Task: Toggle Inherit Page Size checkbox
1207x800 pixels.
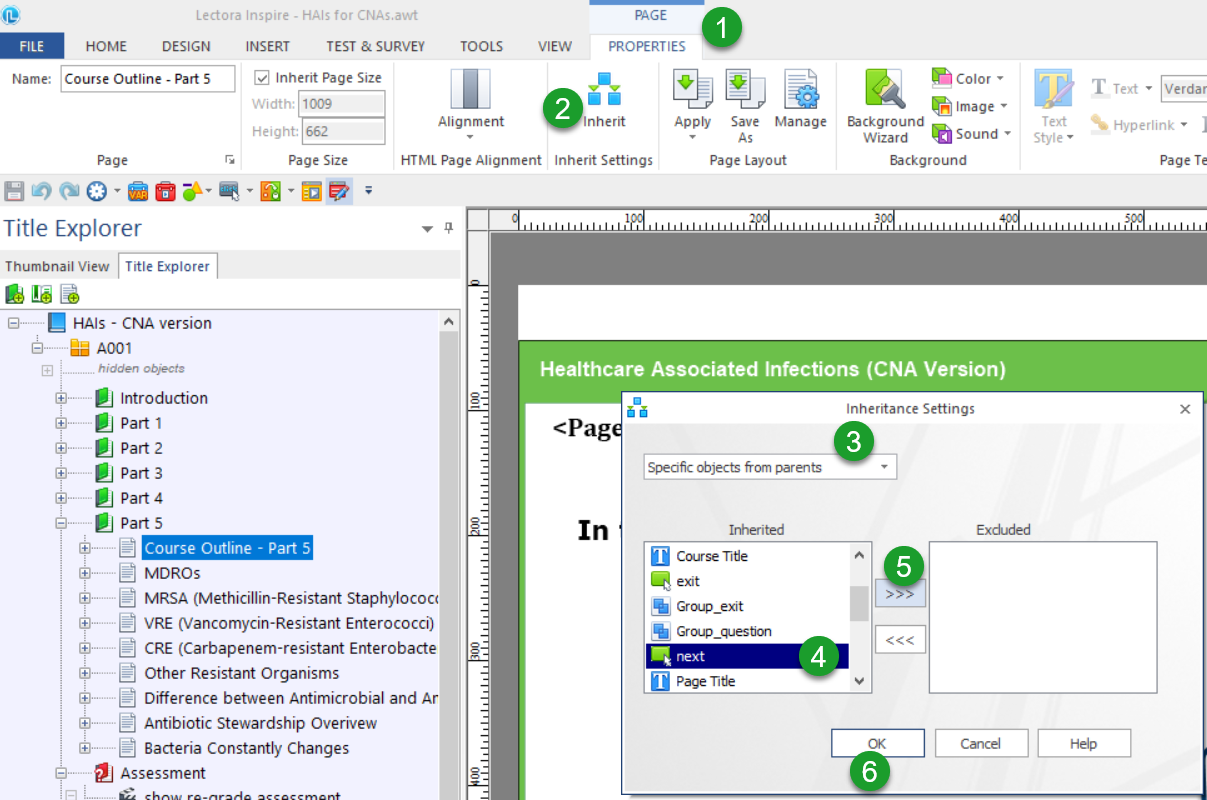Action: click(x=263, y=77)
